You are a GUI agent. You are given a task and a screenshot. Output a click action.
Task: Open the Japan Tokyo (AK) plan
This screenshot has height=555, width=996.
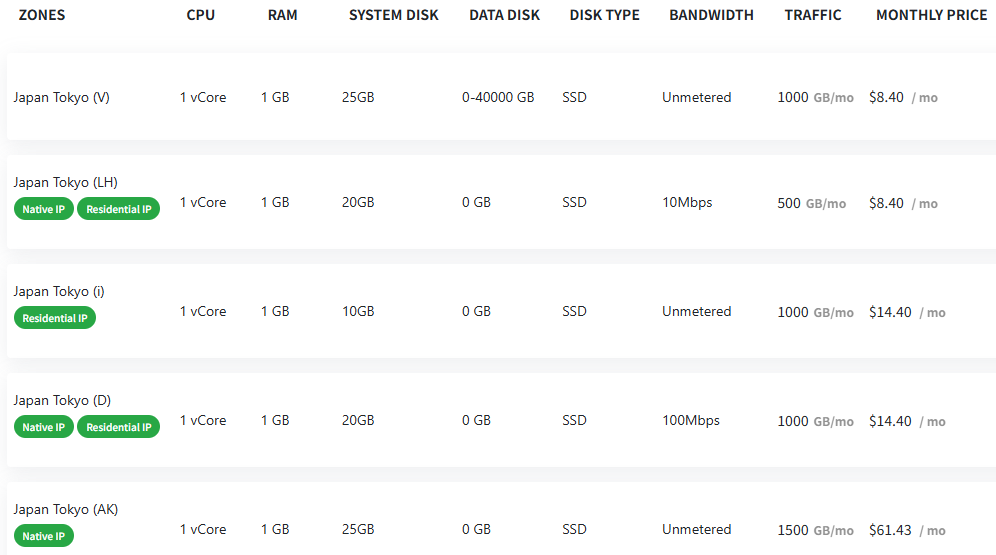point(66,509)
